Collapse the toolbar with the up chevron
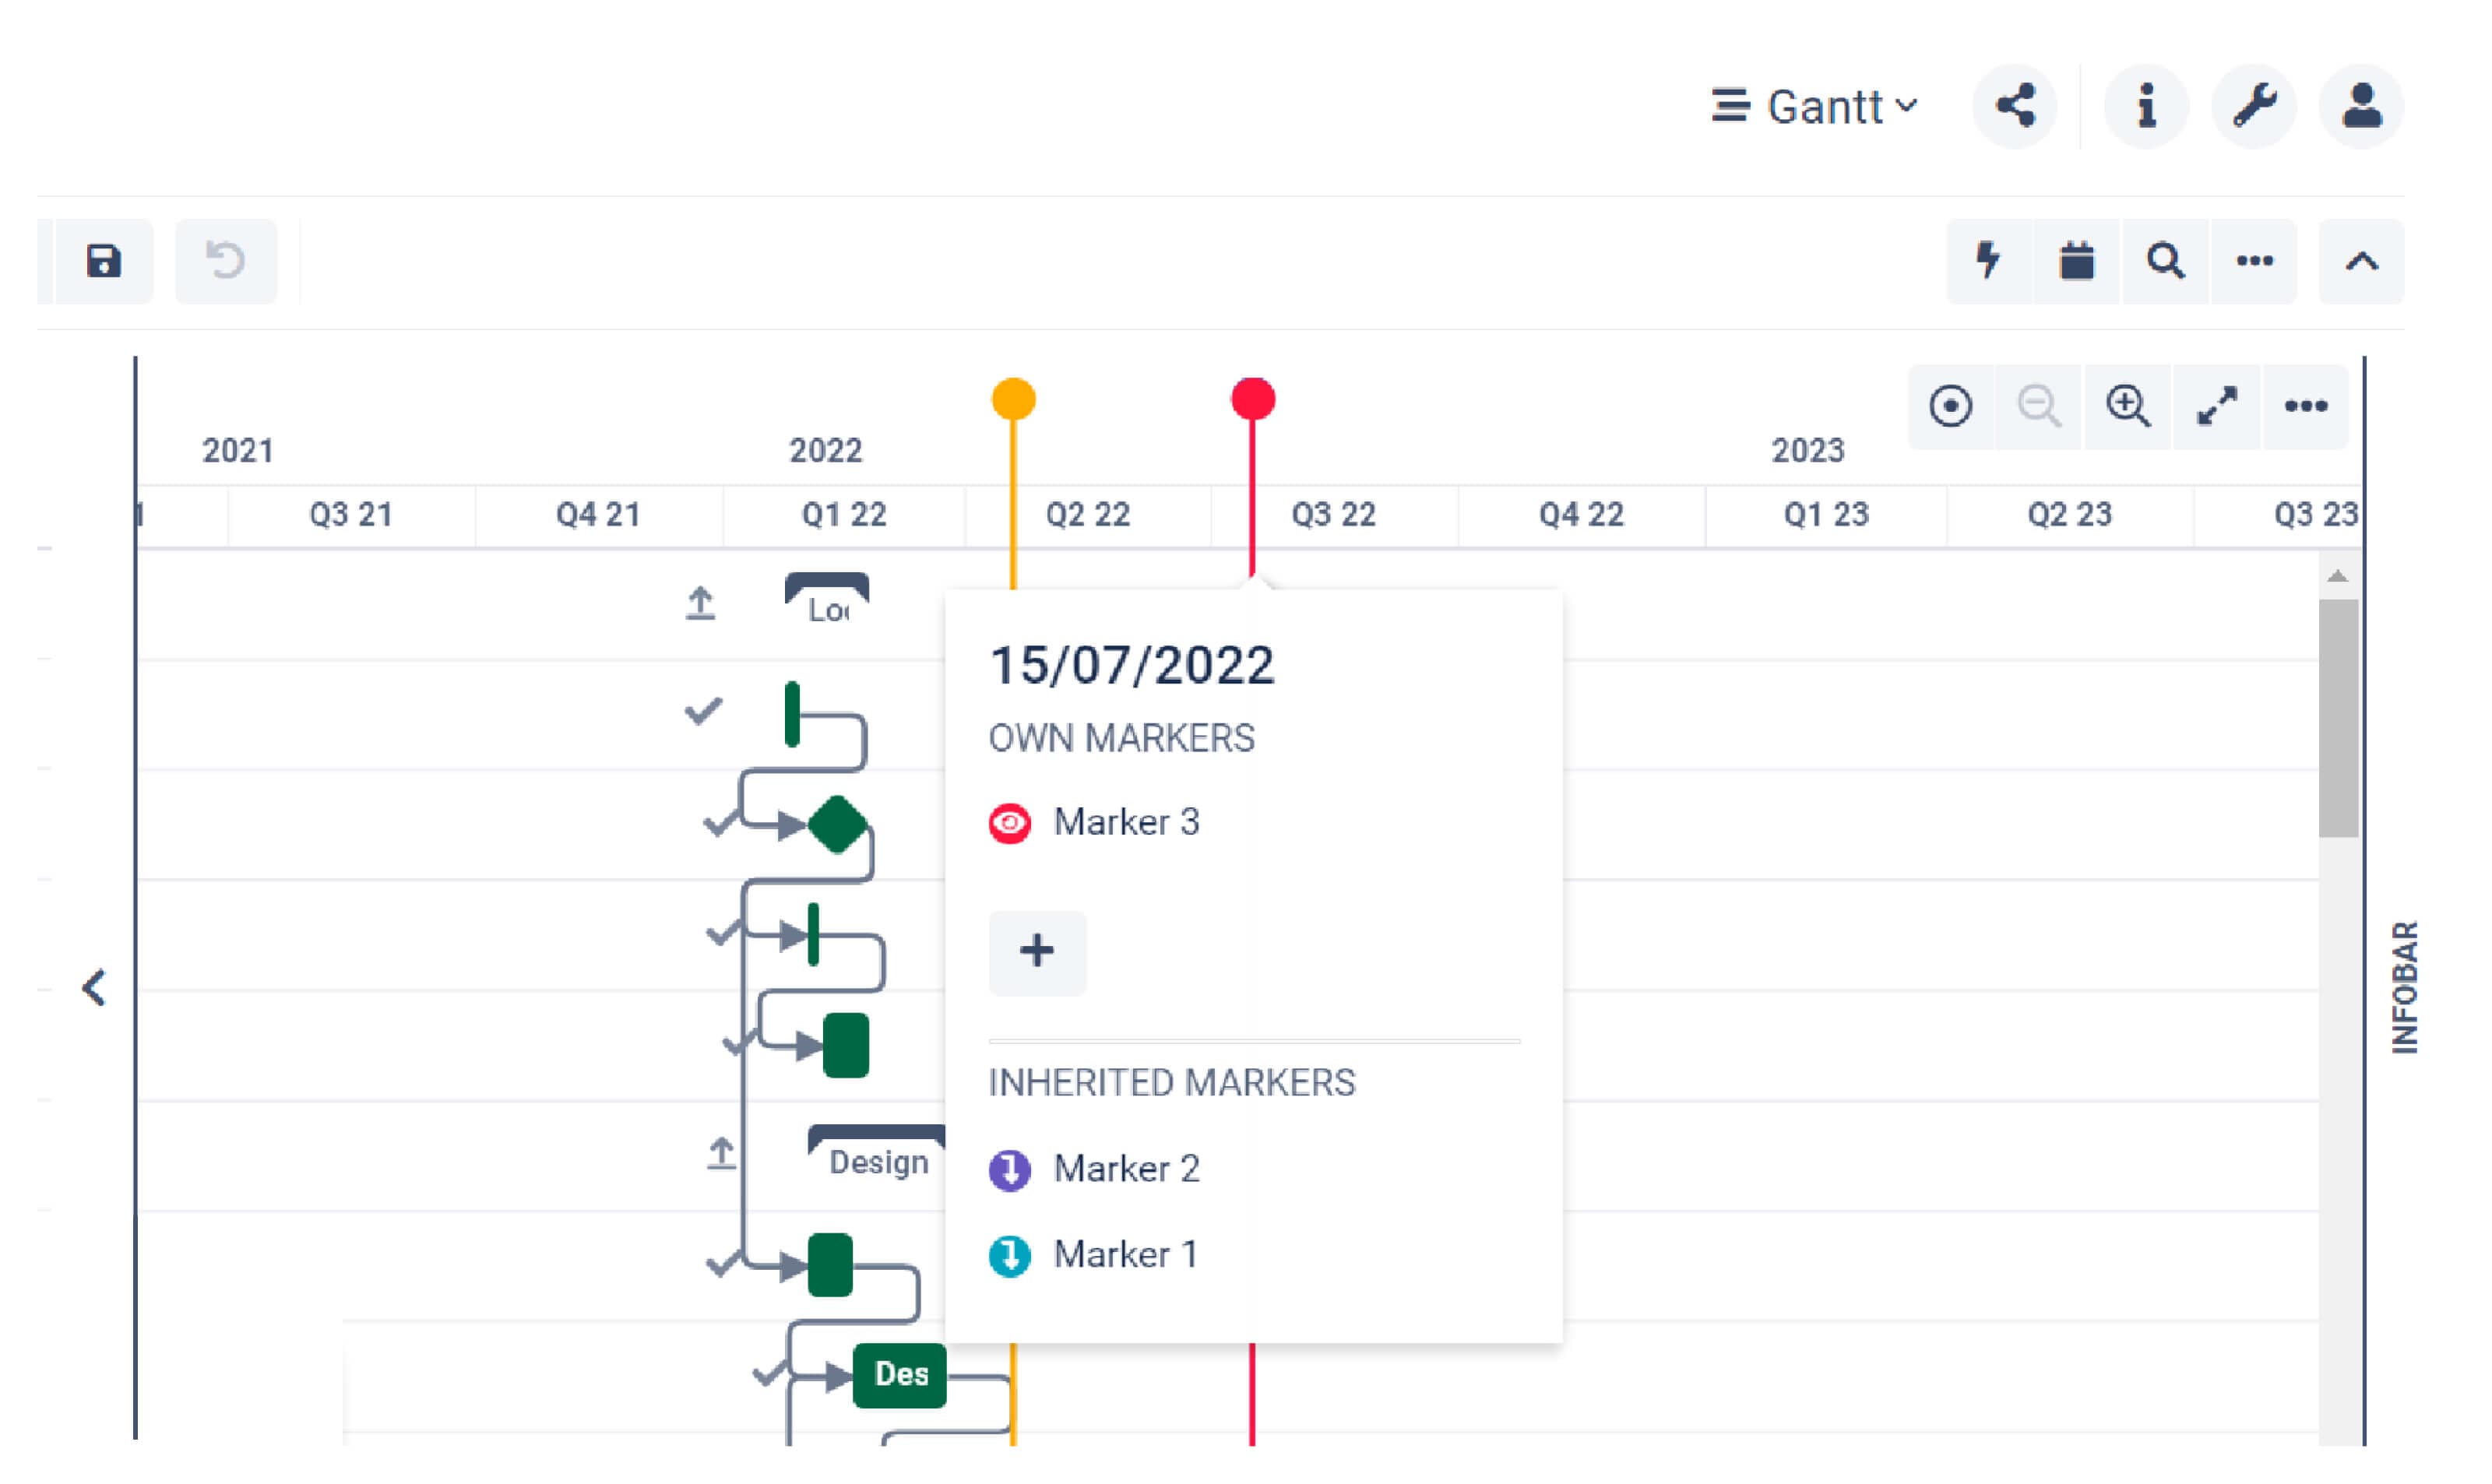This screenshot has height=1484, width=2492. [2362, 262]
